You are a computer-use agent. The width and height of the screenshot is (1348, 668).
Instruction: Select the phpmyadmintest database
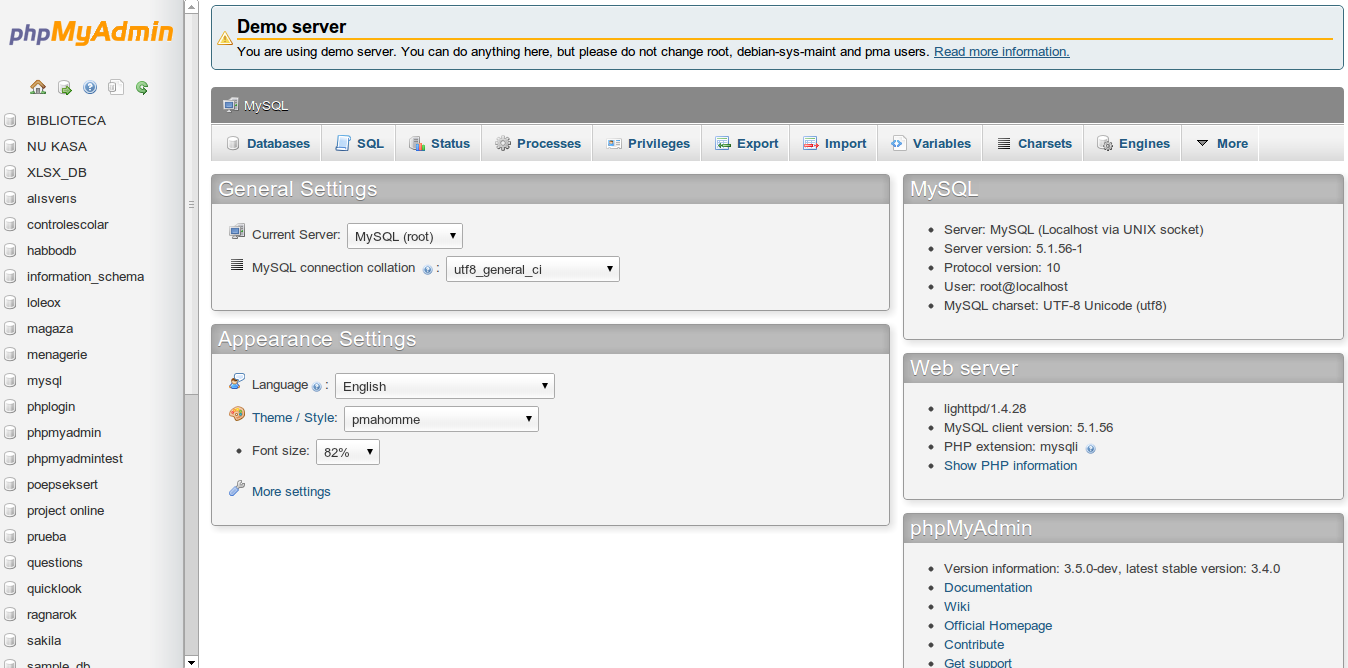[75, 459]
